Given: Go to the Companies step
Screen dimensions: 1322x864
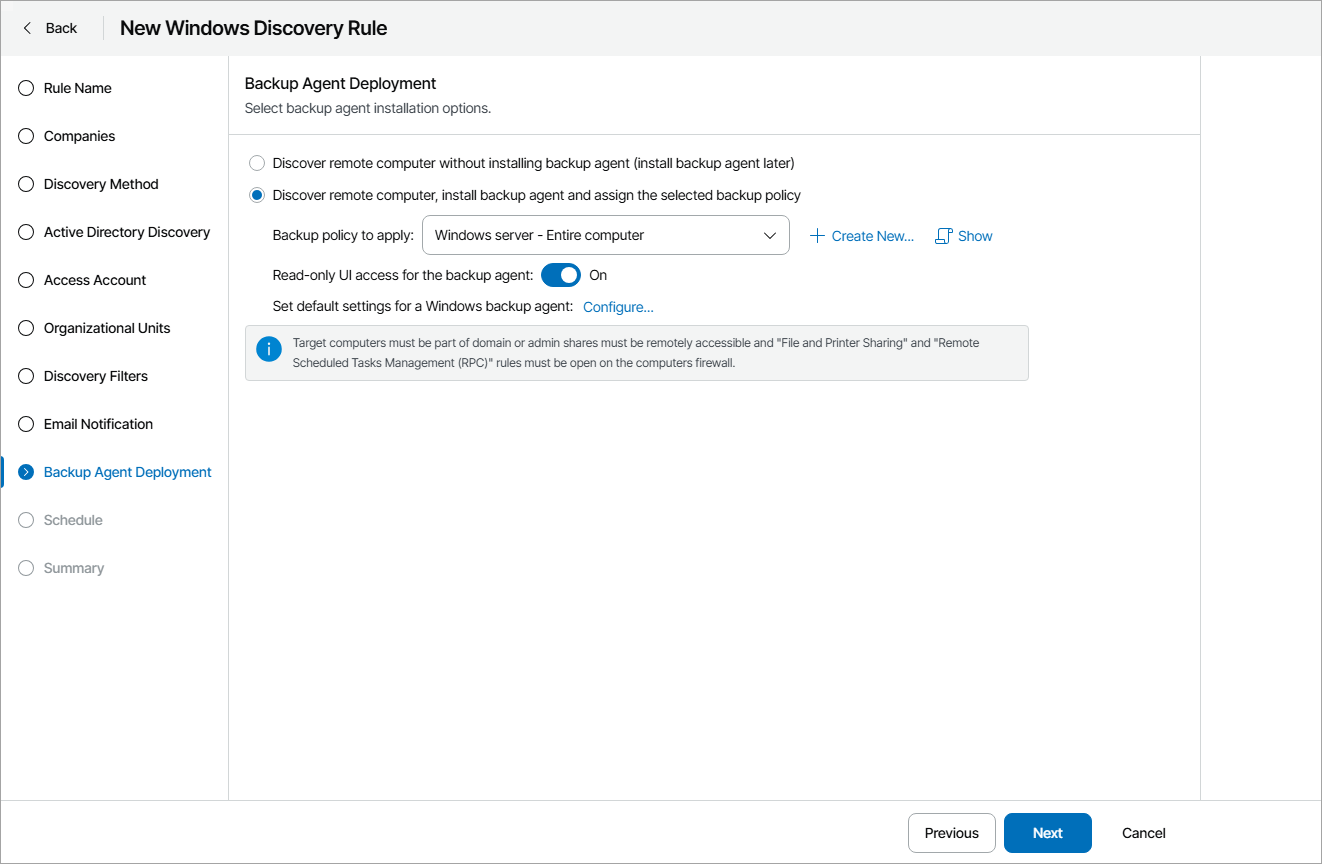Looking at the screenshot, I should coord(79,136).
